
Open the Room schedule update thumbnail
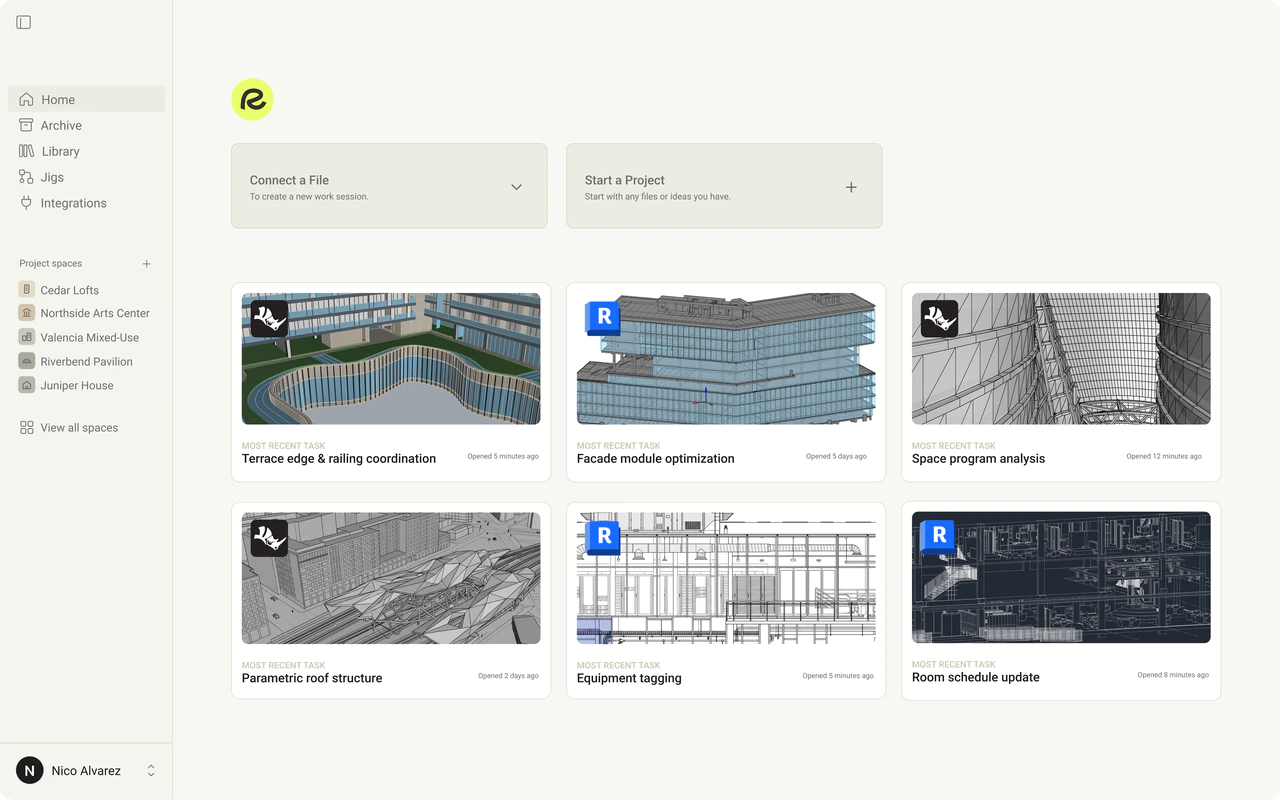1061,577
